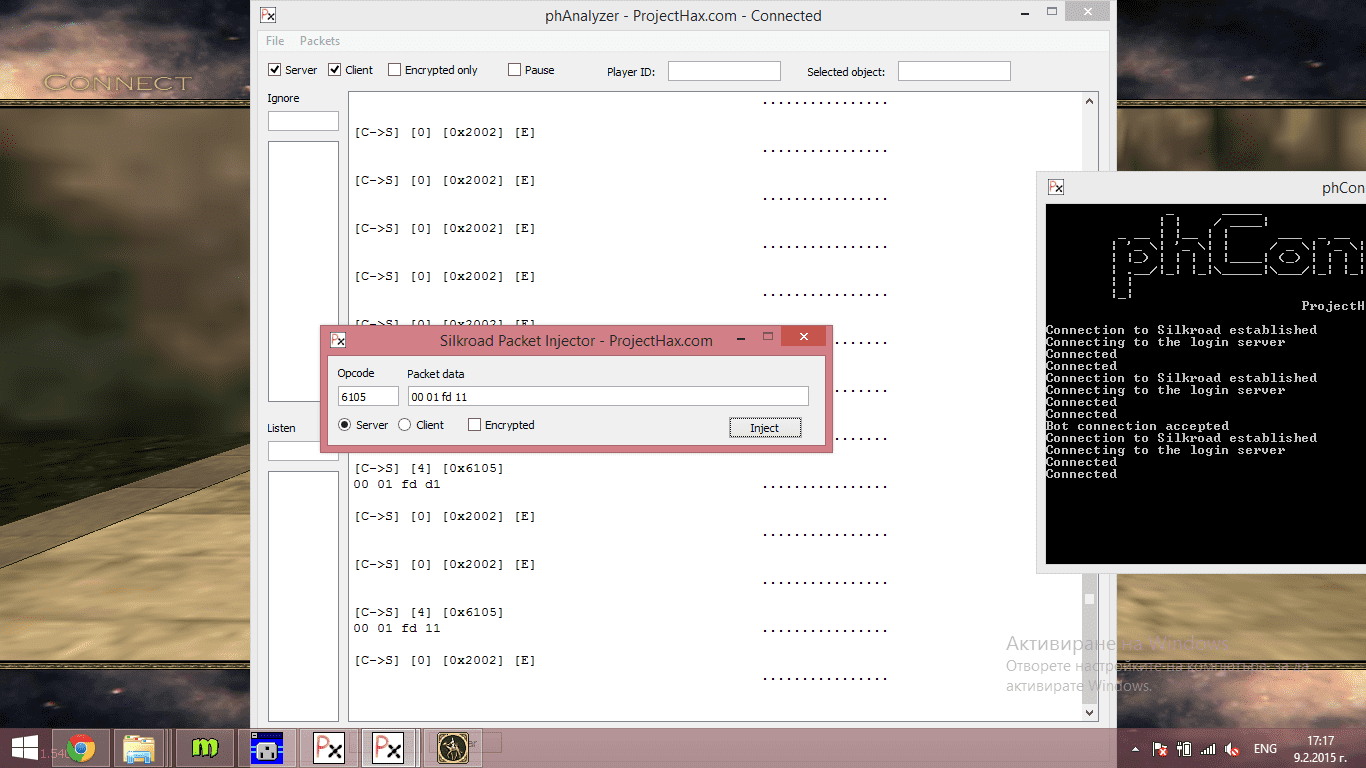Image resolution: width=1366 pixels, height=768 pixels.
Task: Click the 'Ignore' label in phAnalyzer
Action: click(x=283, y=98)
